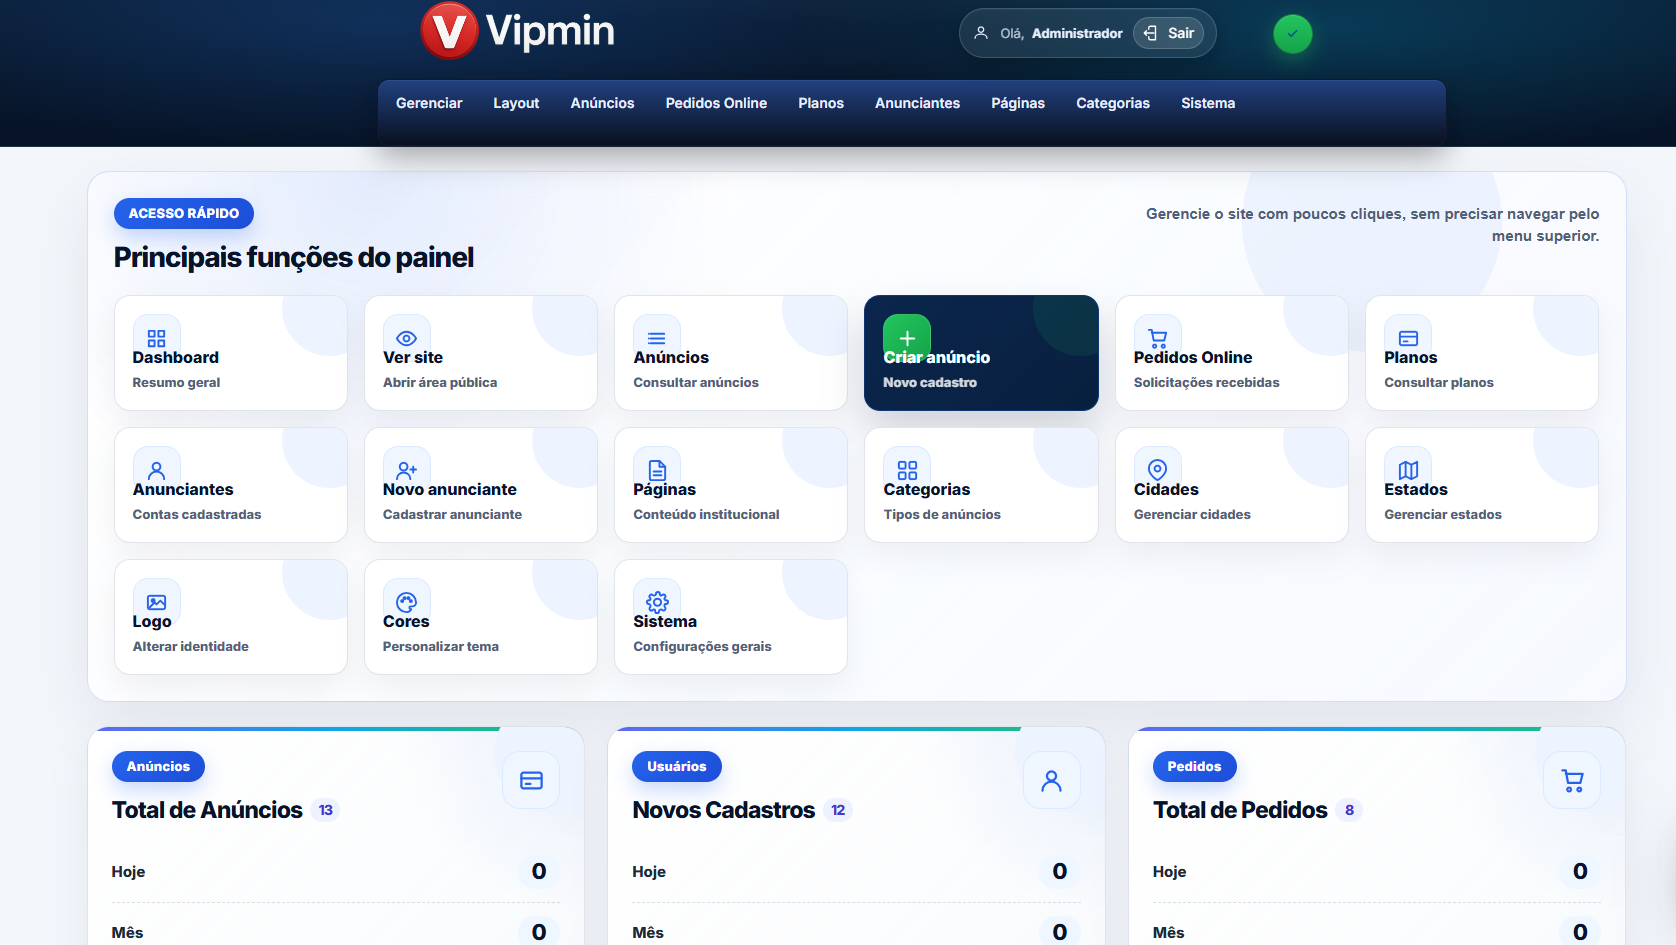This screenshot has height=945, width=1676.
Task: Open the Gerenciar menu
Action: 429,103
